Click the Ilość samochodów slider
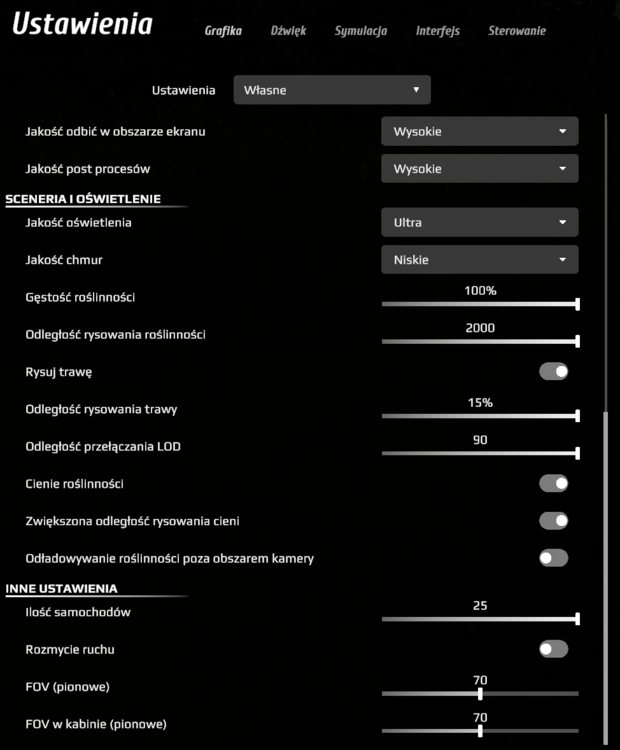This screenshot has height=750, width=620. pos(480,619)
